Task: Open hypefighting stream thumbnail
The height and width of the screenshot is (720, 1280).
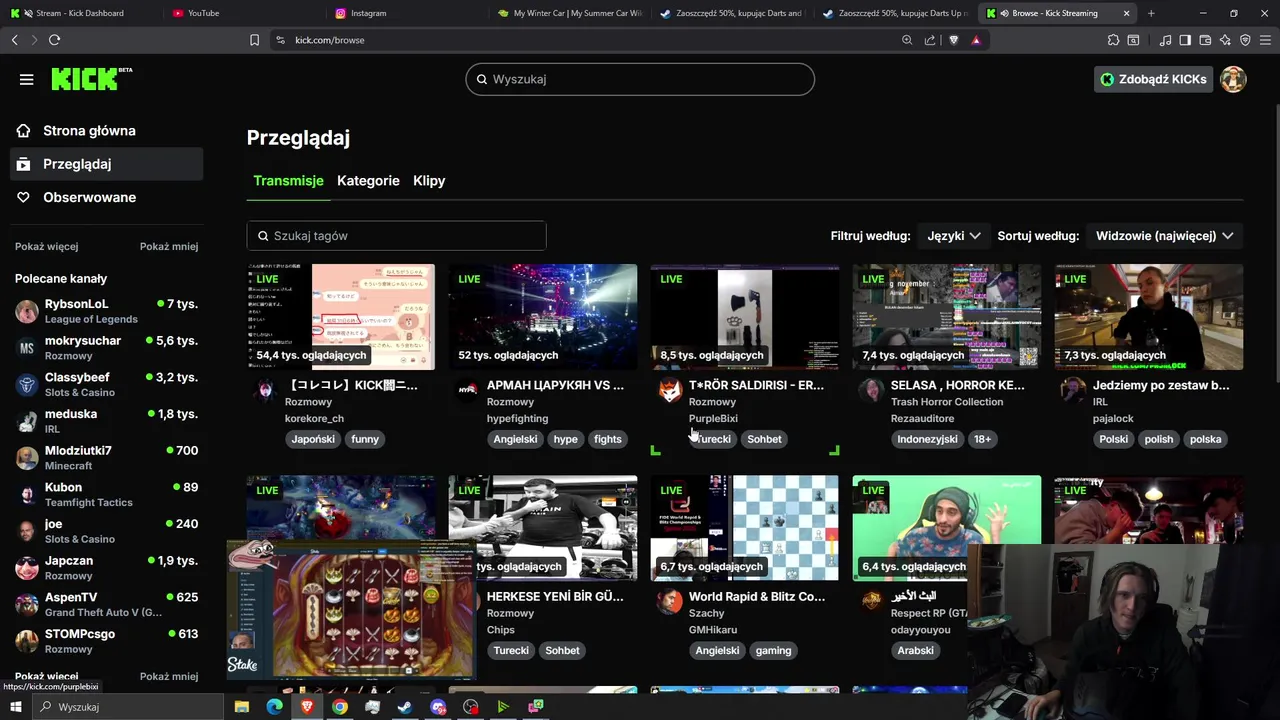Action: (543, 317)
